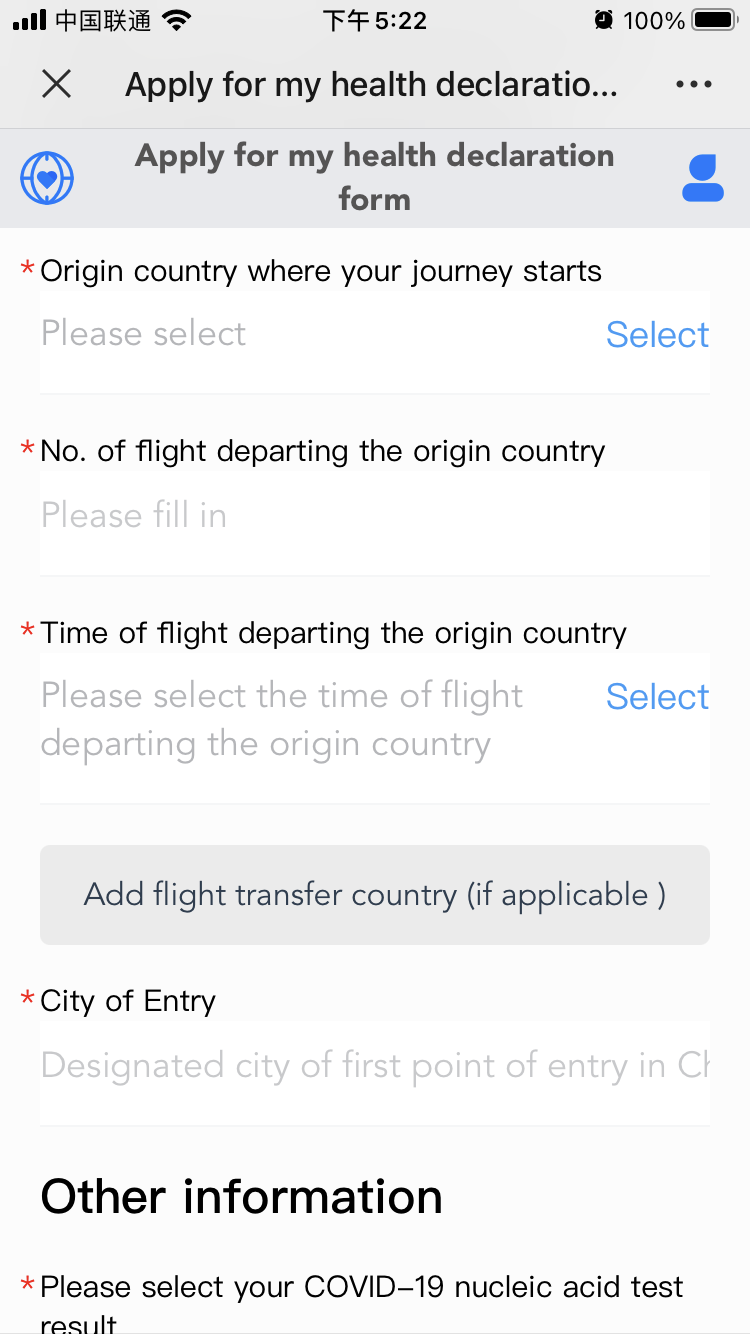This screenshot has width=750, height=1334.
Task: Enter flight number in 'Please fill in' field
Action: pyautogui.click(x=374, y=516)
